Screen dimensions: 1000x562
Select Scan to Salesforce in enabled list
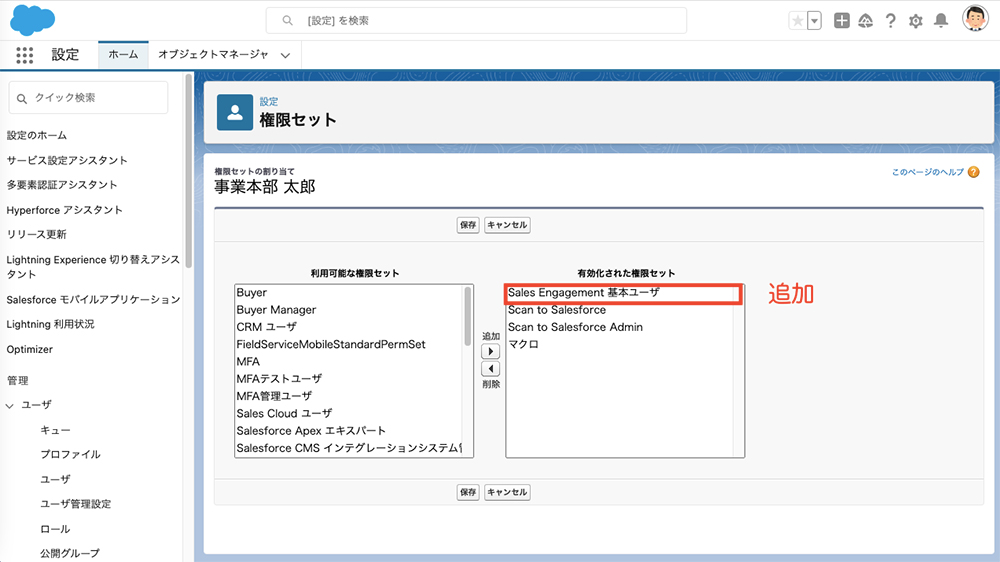557,310
